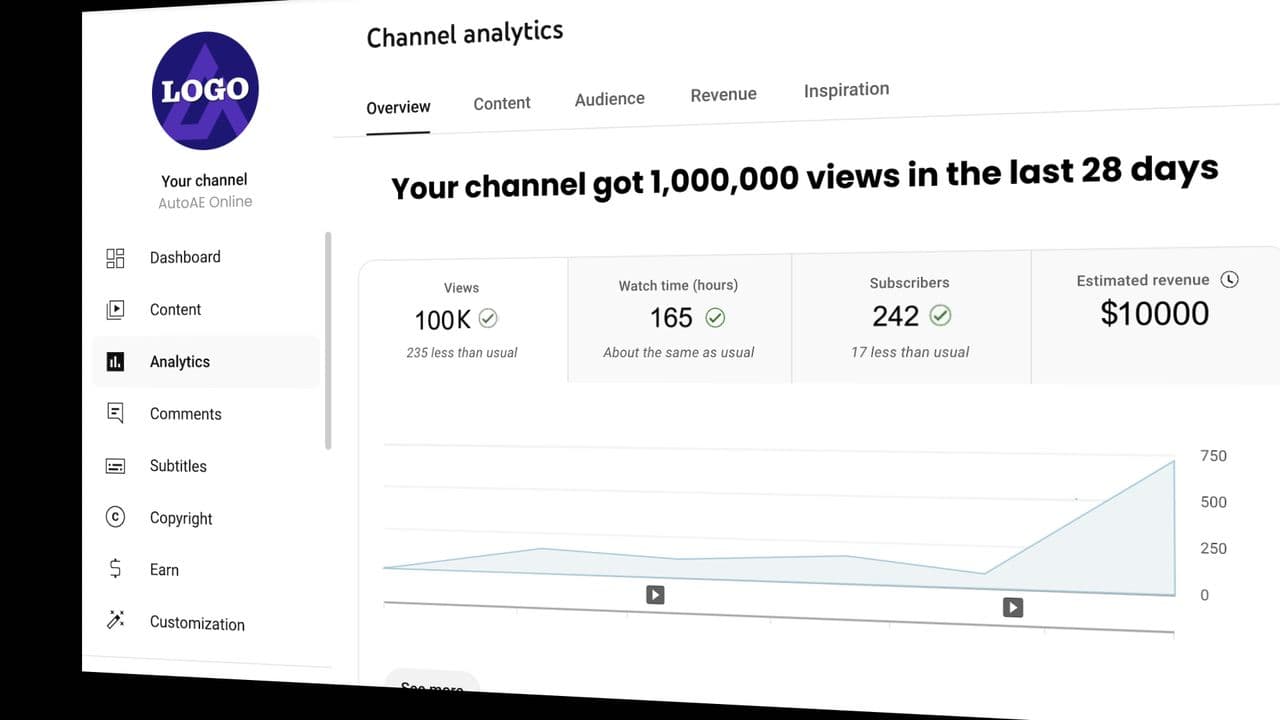This screenshot has width=1280, height=720.
Task: Click the $10000 revenue value
Action: click(1155, 313)
